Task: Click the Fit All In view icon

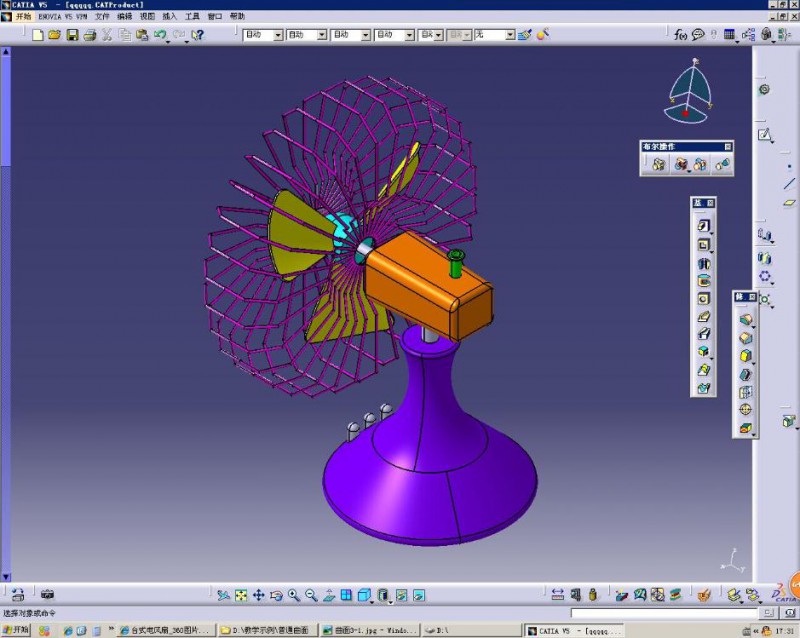Action: click(x=241, y=595)
